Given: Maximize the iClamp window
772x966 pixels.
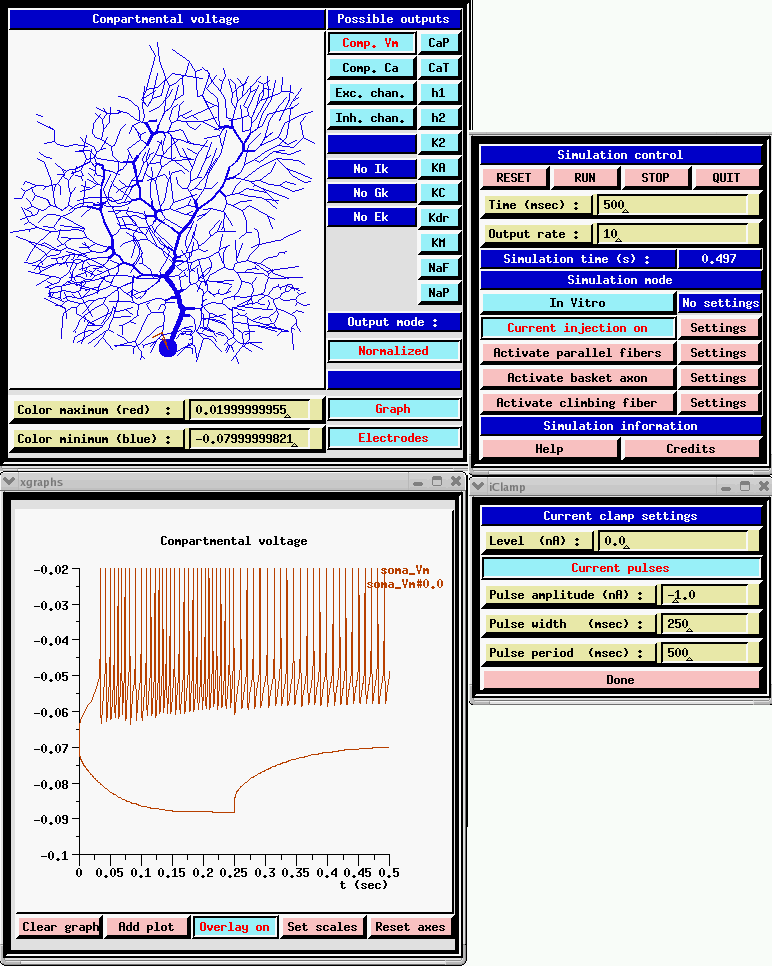Looking at the screenshot, I should tap(745, 486).
